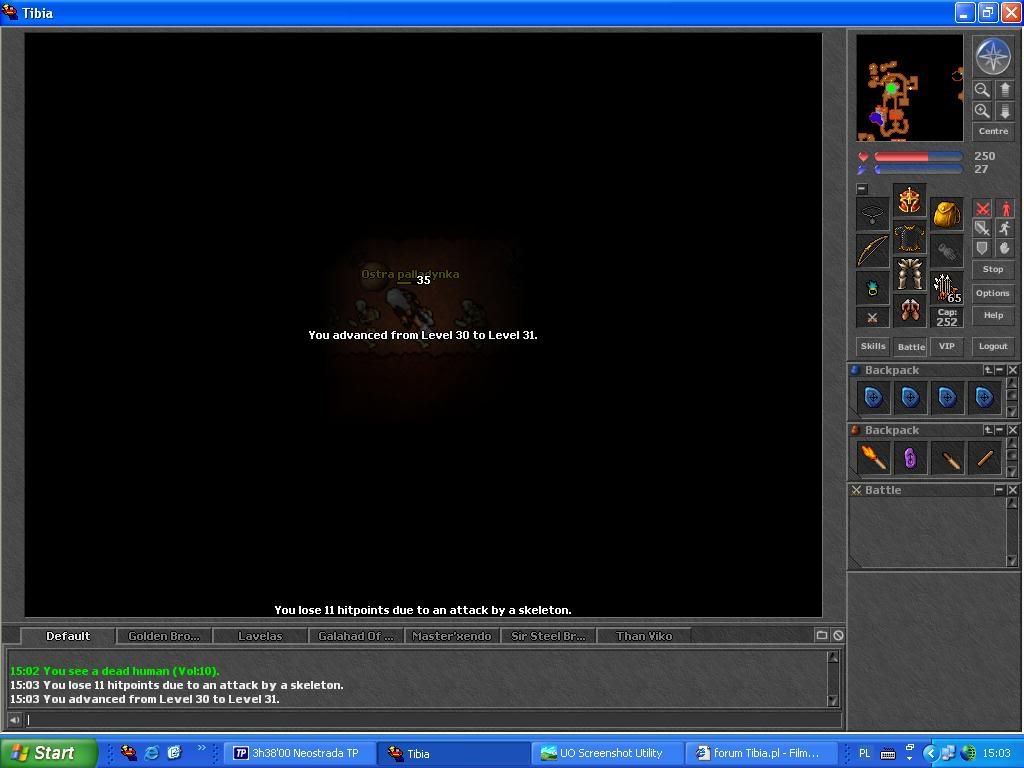The height and width of the screenshot is (768, 1024).
Task: Select the necklace equipment slot
Action: click(872, 214)
